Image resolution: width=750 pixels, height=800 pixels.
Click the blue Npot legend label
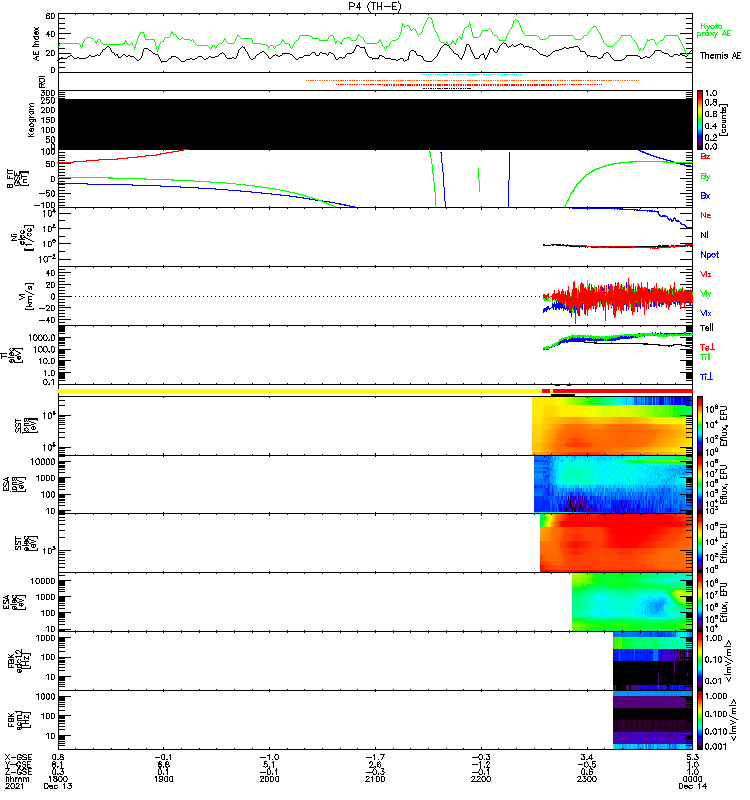coord(710,255)
